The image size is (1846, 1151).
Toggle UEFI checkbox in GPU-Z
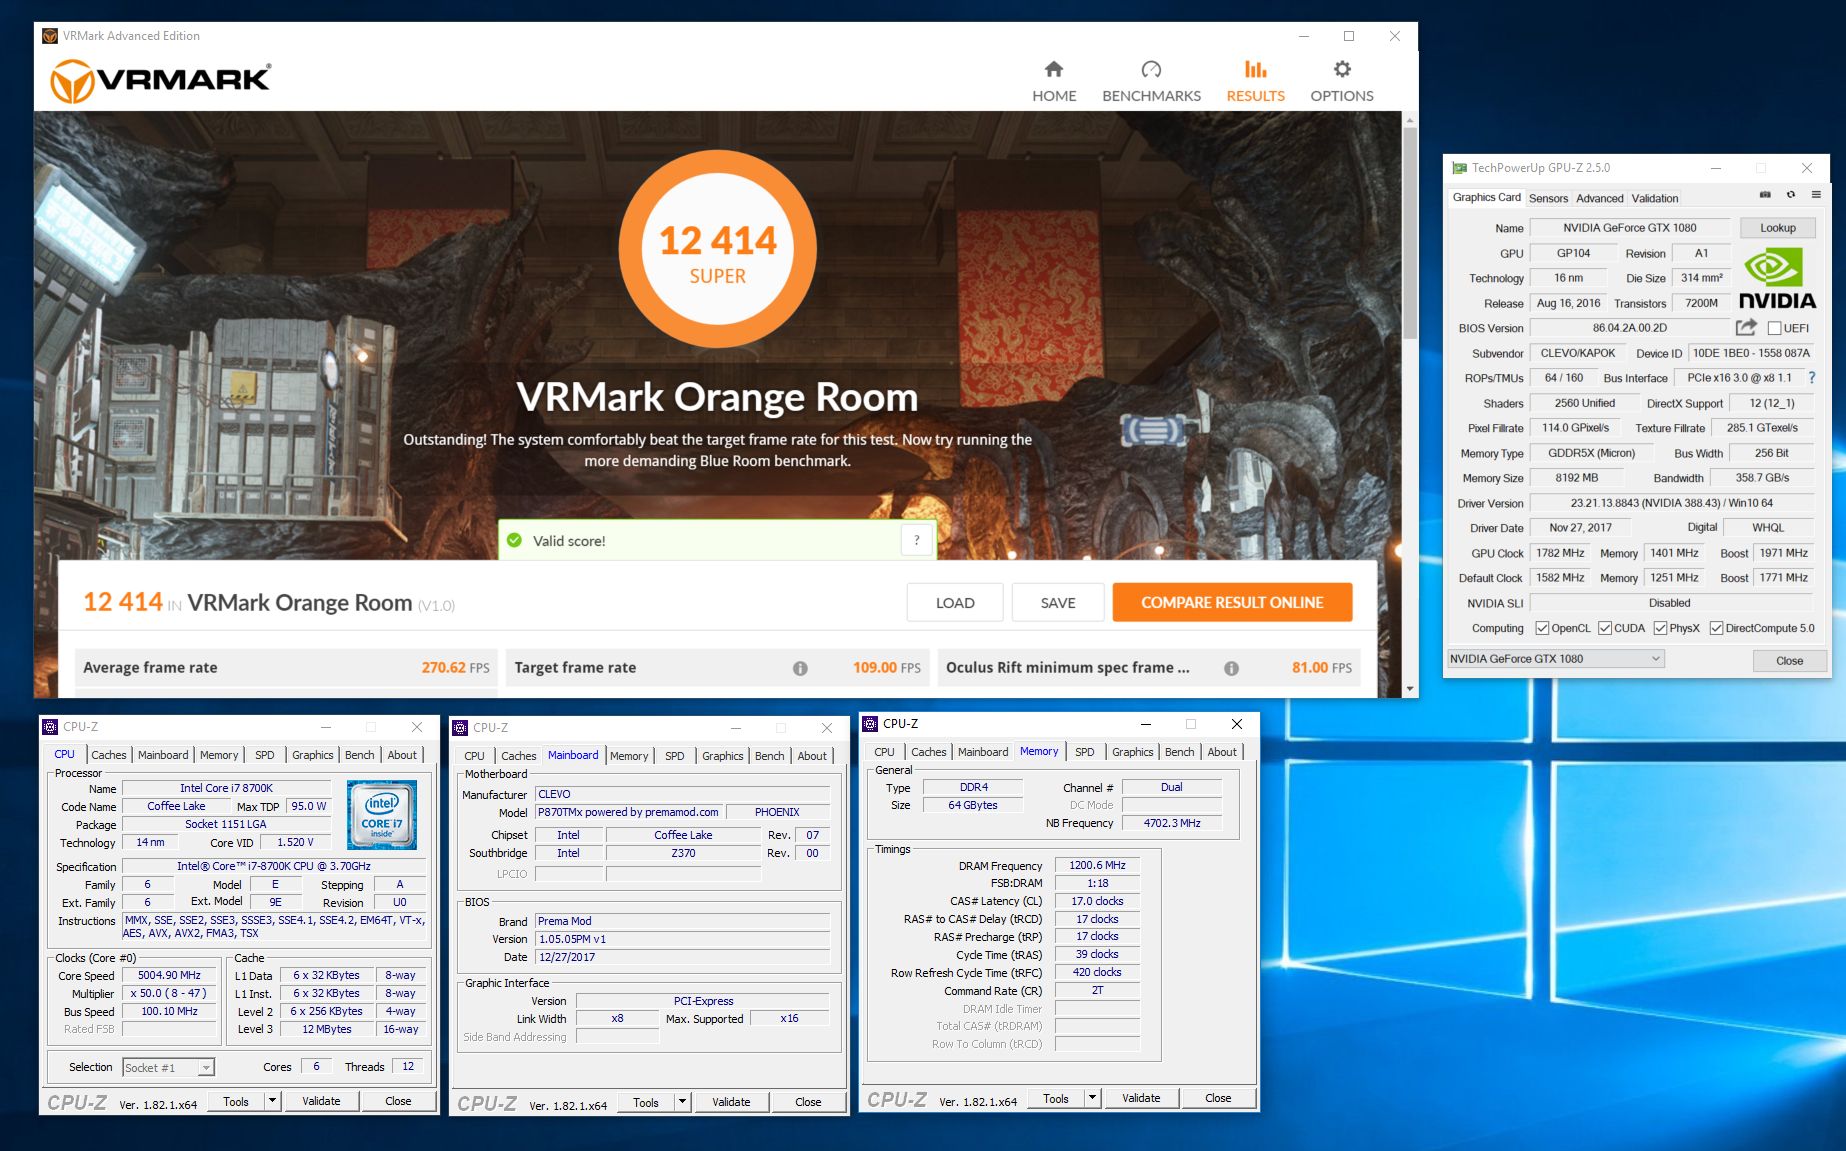(x=1774, y=328)
